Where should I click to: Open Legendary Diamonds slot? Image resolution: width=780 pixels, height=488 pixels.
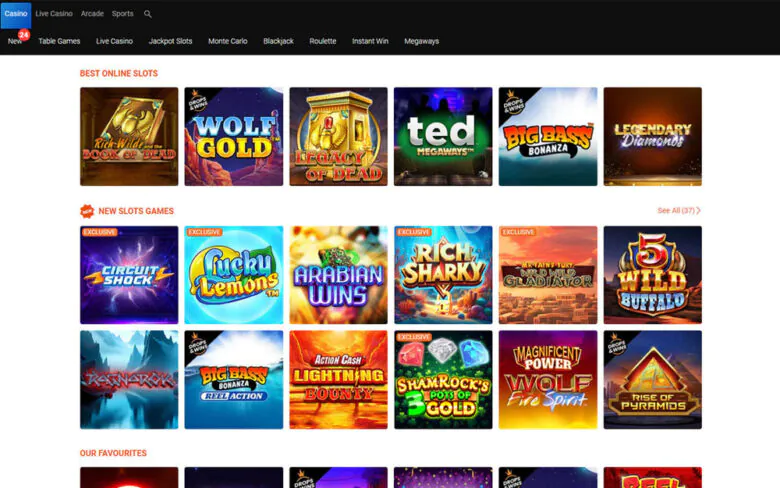tap(653, 137)
